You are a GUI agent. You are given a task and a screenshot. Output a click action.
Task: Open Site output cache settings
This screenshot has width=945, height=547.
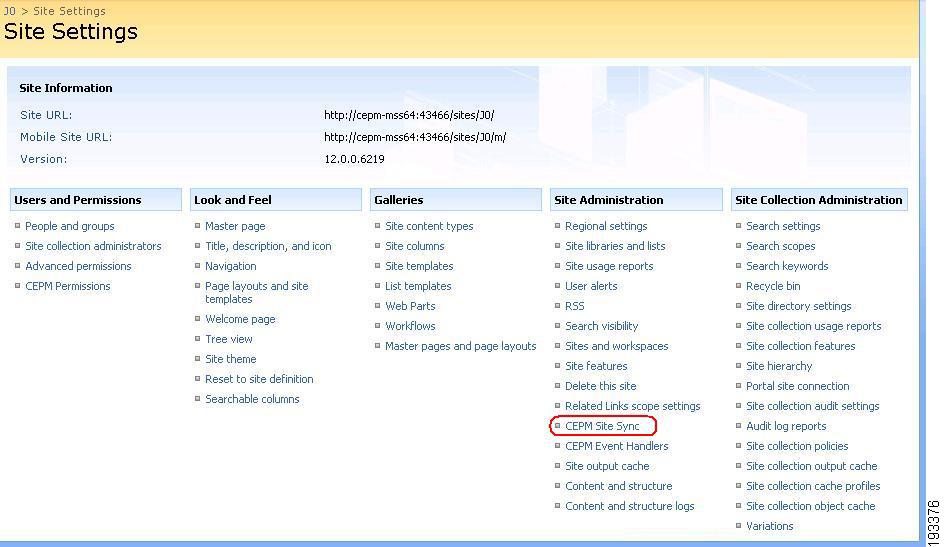pyautogui.click(x=607, y=466)
